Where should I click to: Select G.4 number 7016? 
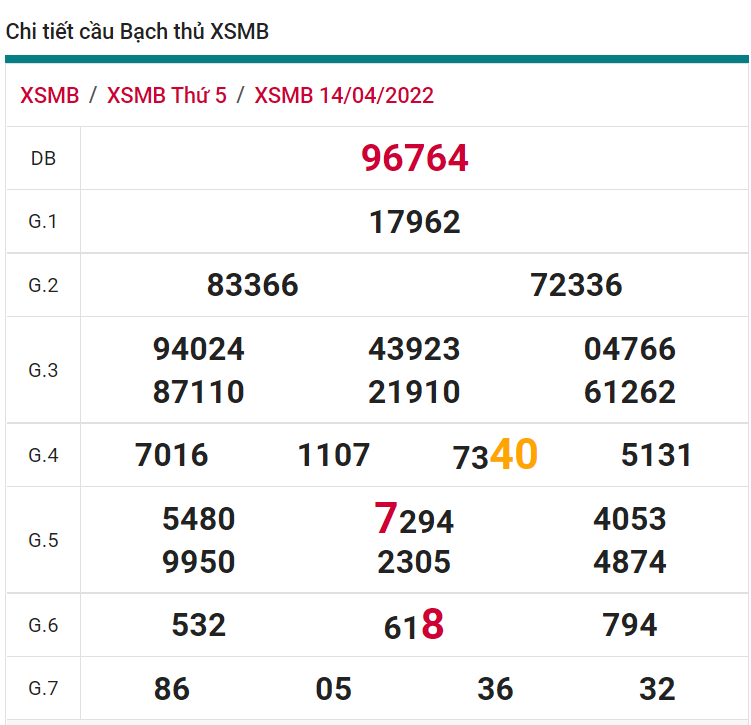point(172,456)
